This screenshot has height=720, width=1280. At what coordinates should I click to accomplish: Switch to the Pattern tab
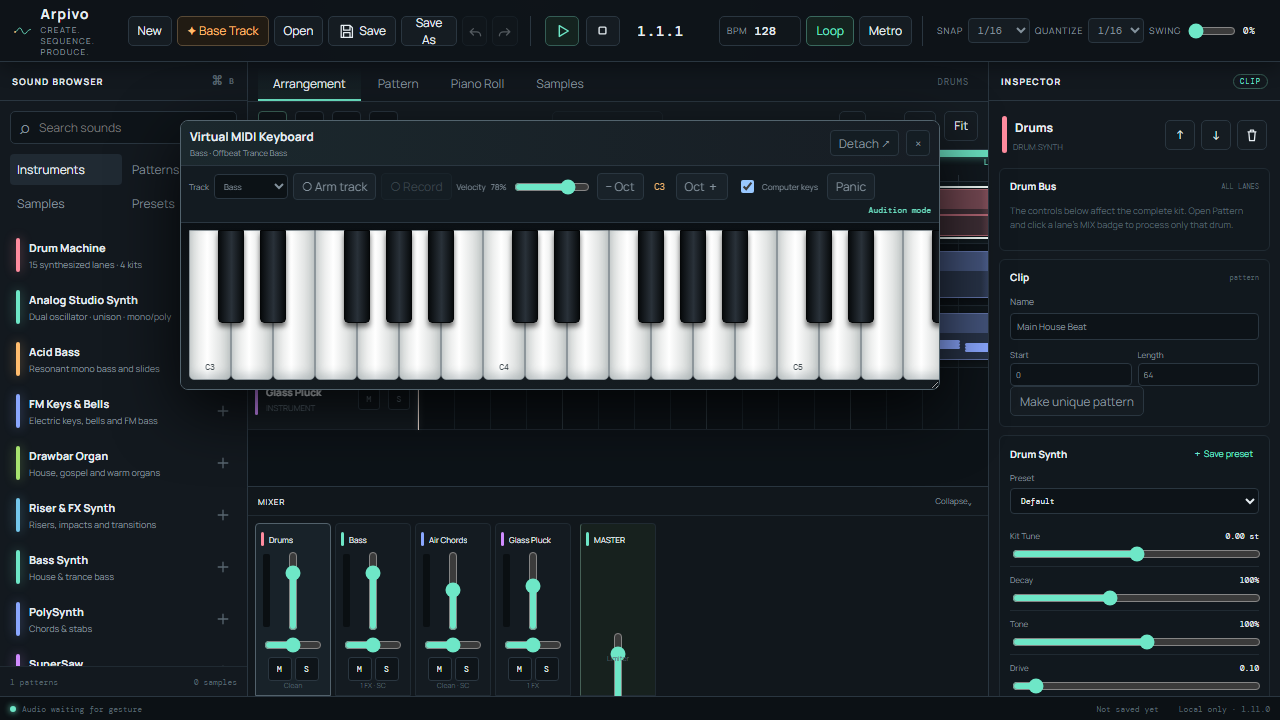398,84
